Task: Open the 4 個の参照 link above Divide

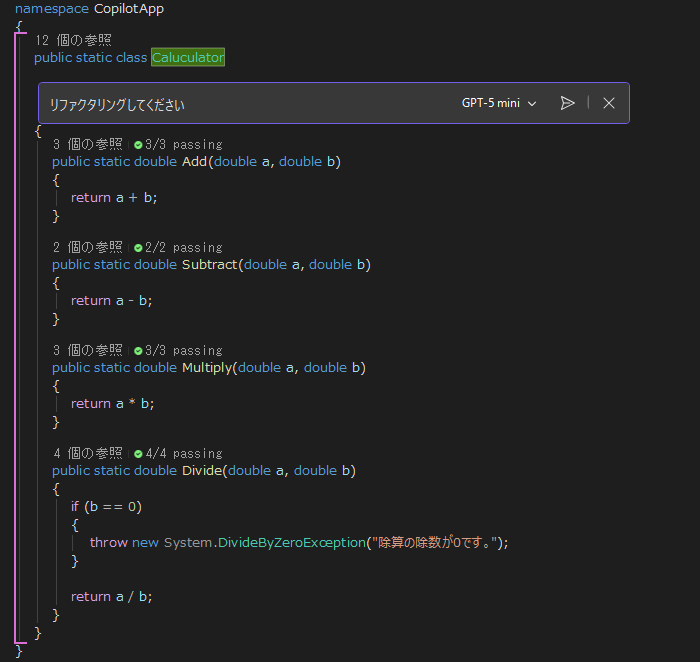Action: 88,454
